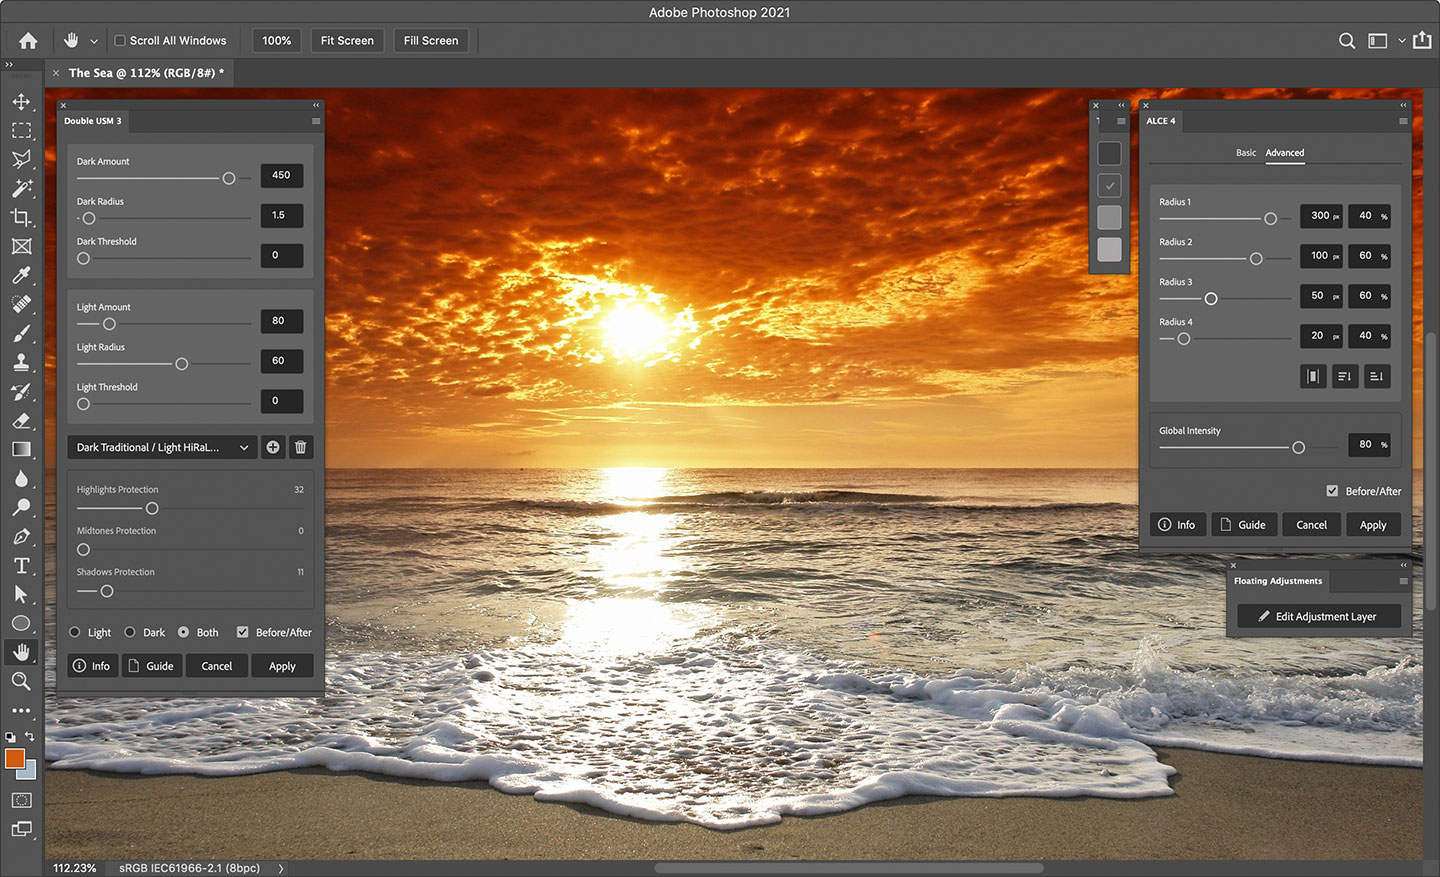Viewport: 1440px width, 877px height.
Task: Select the Eraser tool
Action: tap(22, 420)
